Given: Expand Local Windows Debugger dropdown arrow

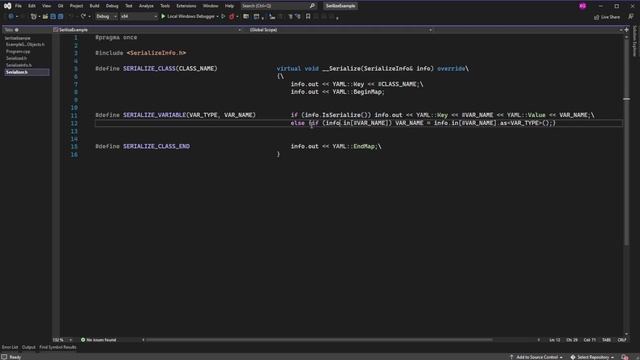Looking at the screenshot, I should [x=217, y=17].
